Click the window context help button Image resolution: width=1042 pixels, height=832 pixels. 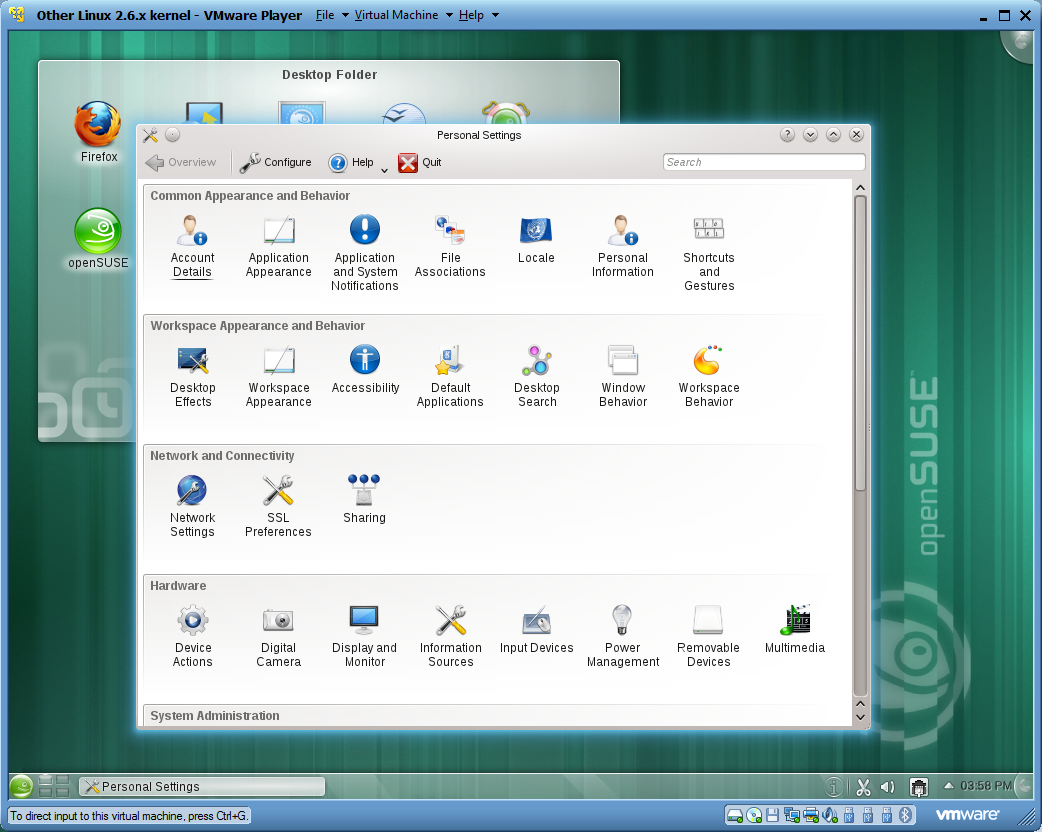(787, 135)
